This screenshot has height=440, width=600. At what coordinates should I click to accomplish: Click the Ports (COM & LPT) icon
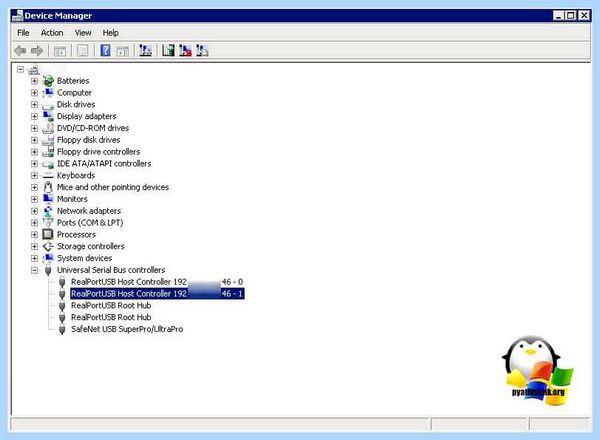(48, 223)
